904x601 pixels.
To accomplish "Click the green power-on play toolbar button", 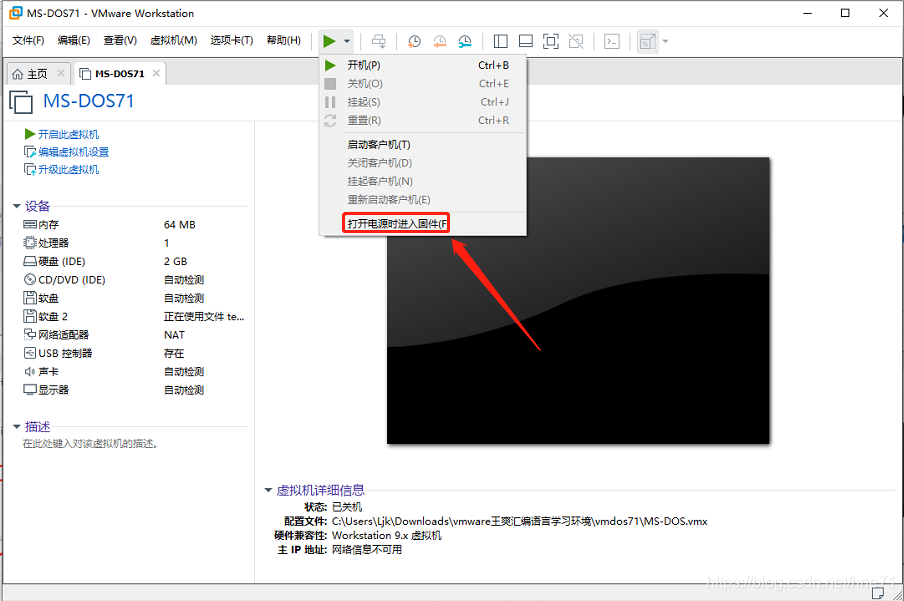I will tap(329, 41).
